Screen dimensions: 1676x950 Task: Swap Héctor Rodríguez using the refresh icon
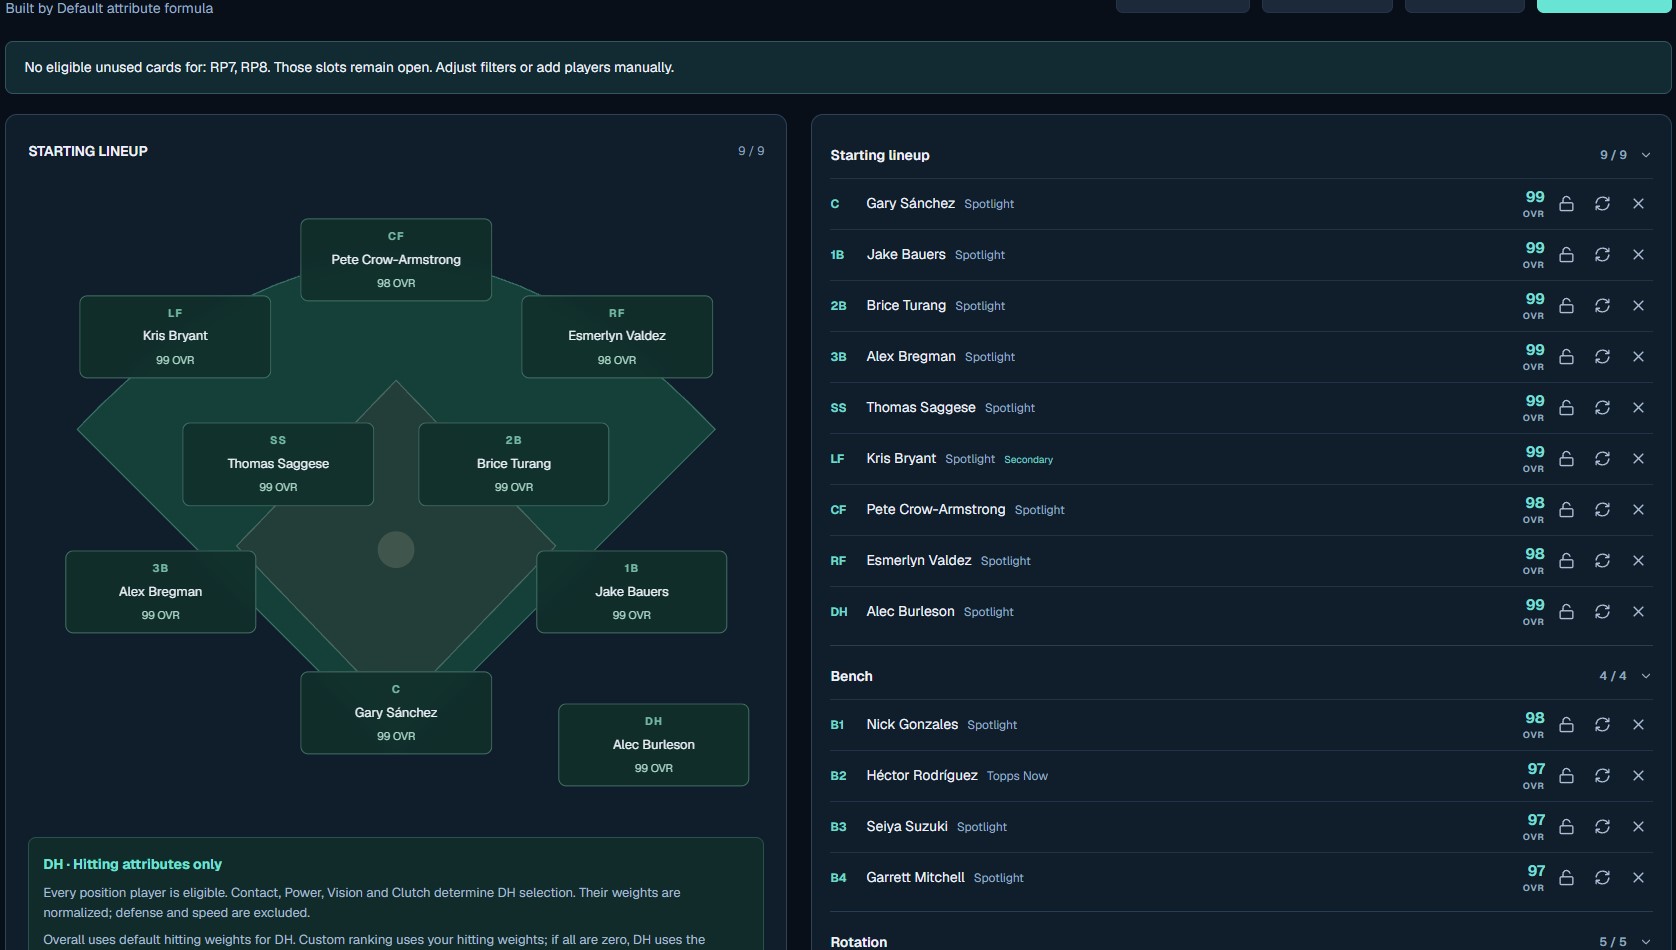[1602, 776]
